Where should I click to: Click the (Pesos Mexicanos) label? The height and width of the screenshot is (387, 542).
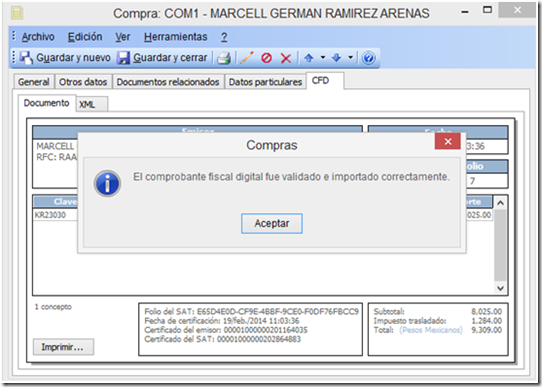pos(431,330)
